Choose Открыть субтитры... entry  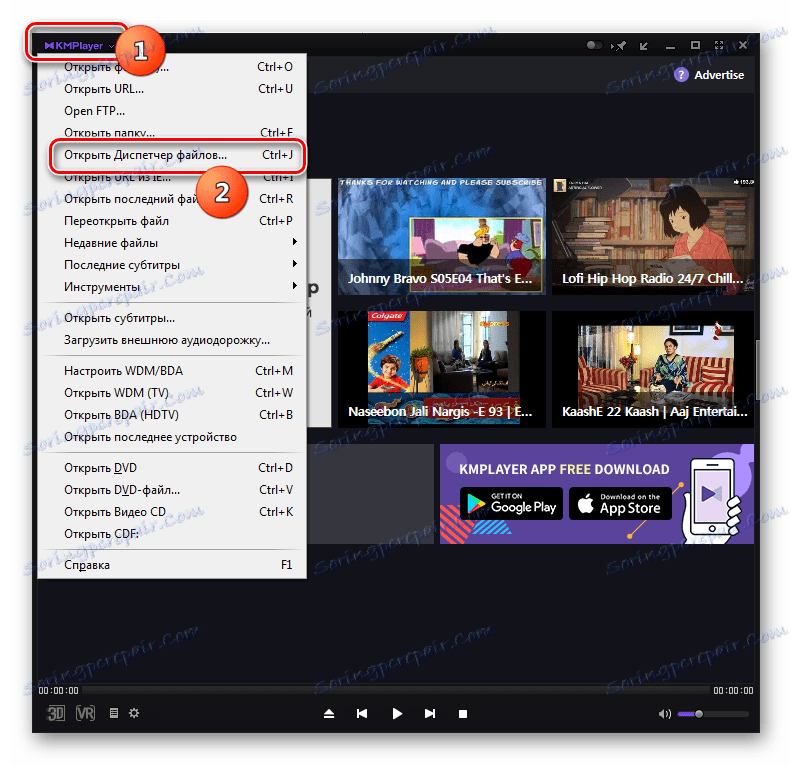point(172,318)
